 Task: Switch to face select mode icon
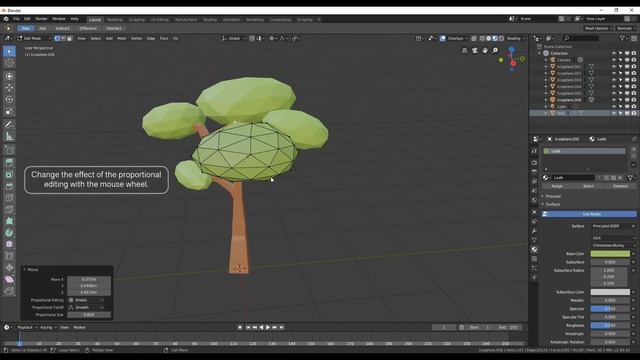(x=69, y=38)
